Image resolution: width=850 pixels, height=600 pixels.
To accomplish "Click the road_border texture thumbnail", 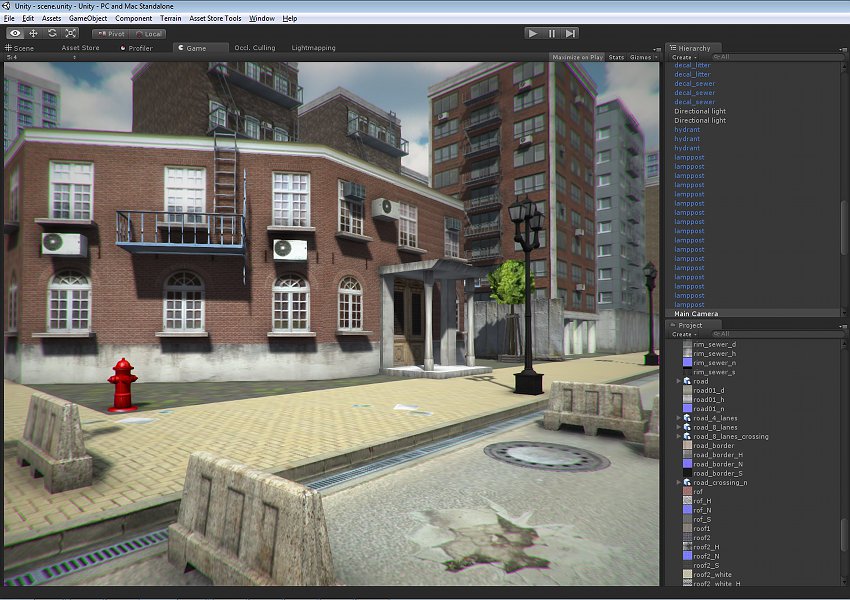I will coord(687,446).
